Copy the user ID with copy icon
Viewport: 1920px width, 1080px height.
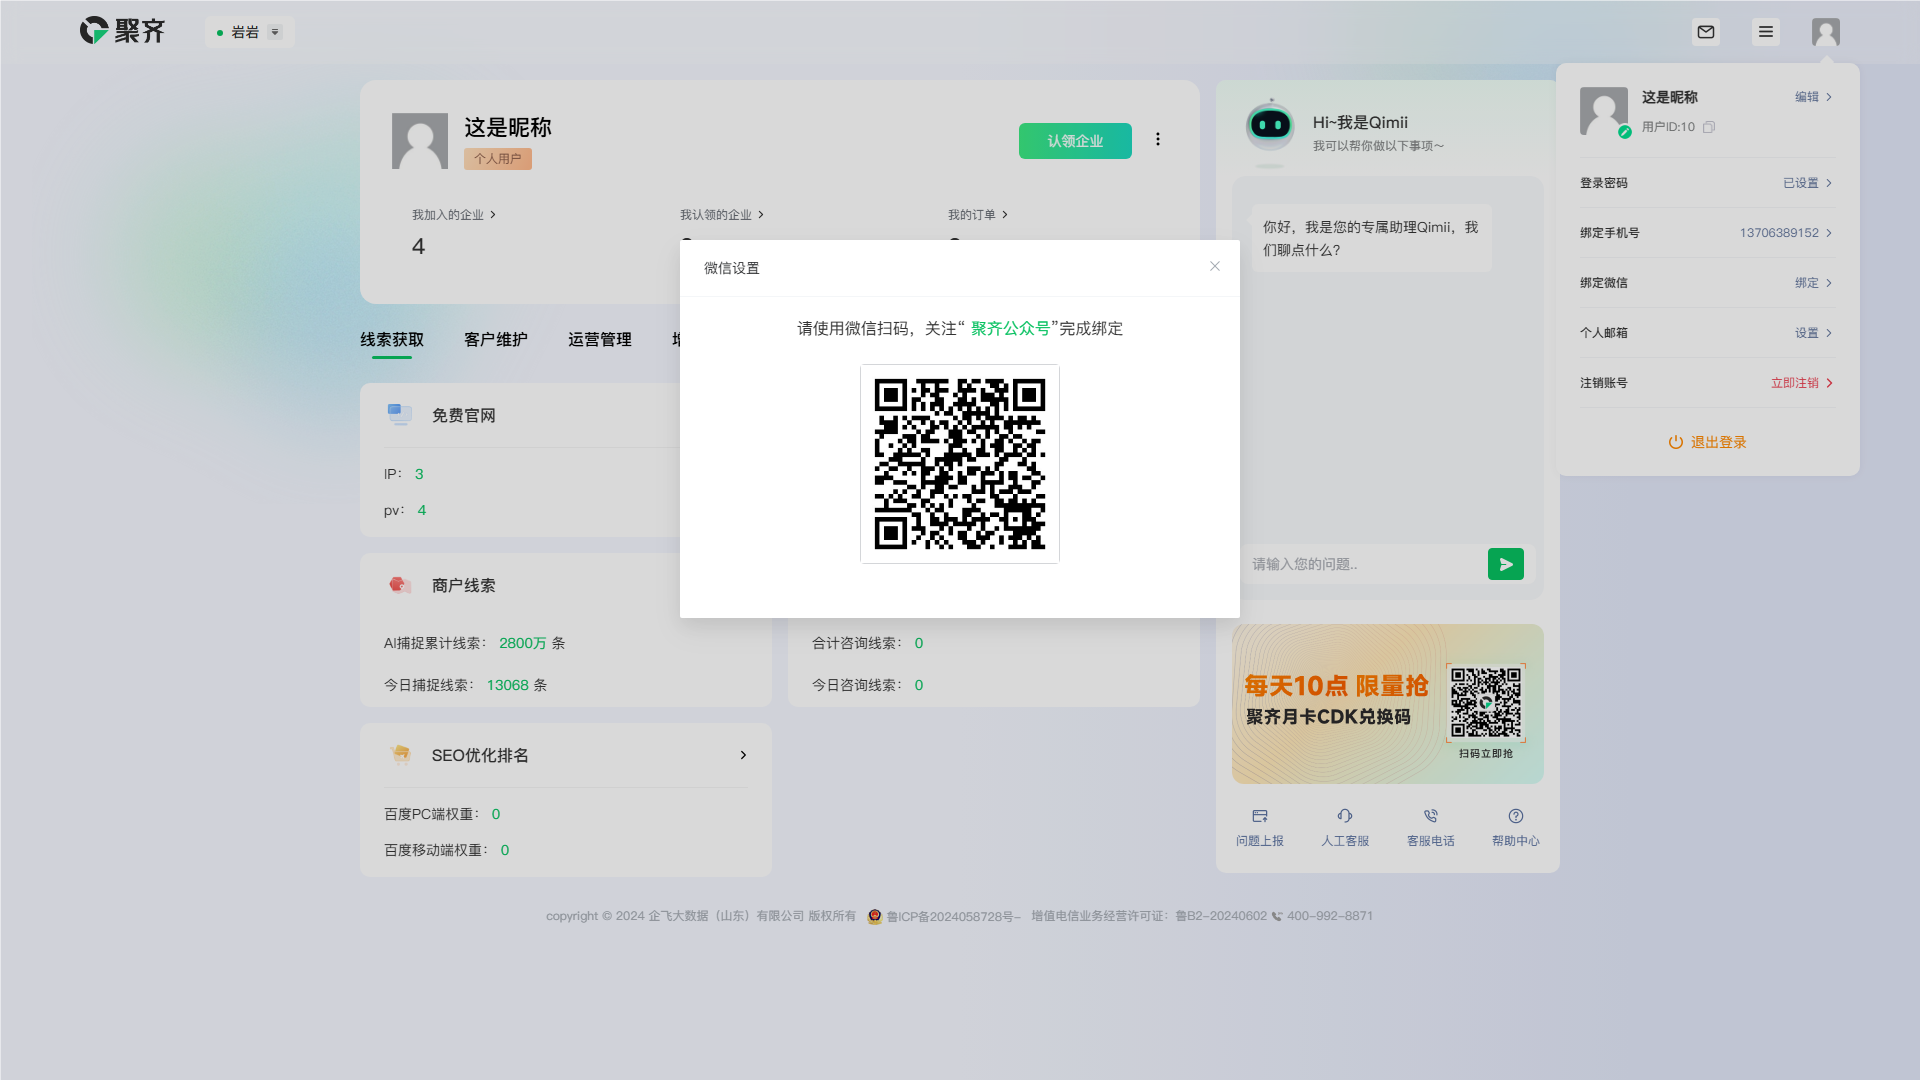1709,127
